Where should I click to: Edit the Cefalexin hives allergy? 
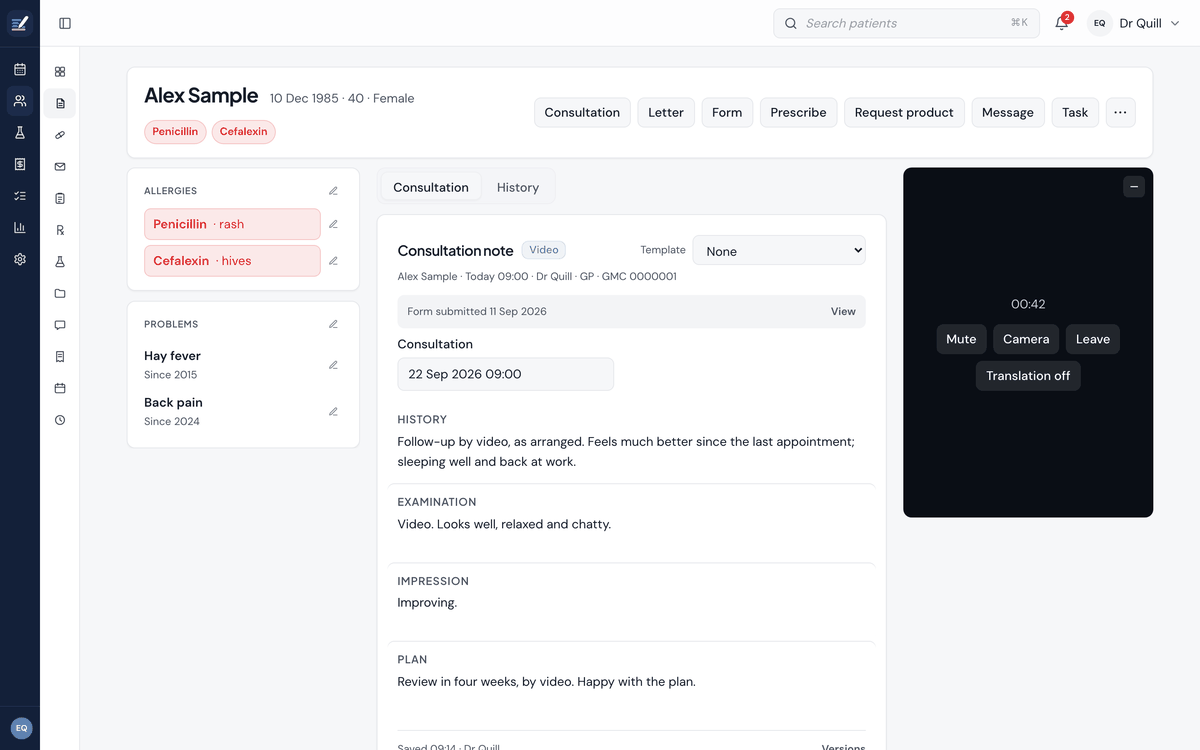point(333,261)
